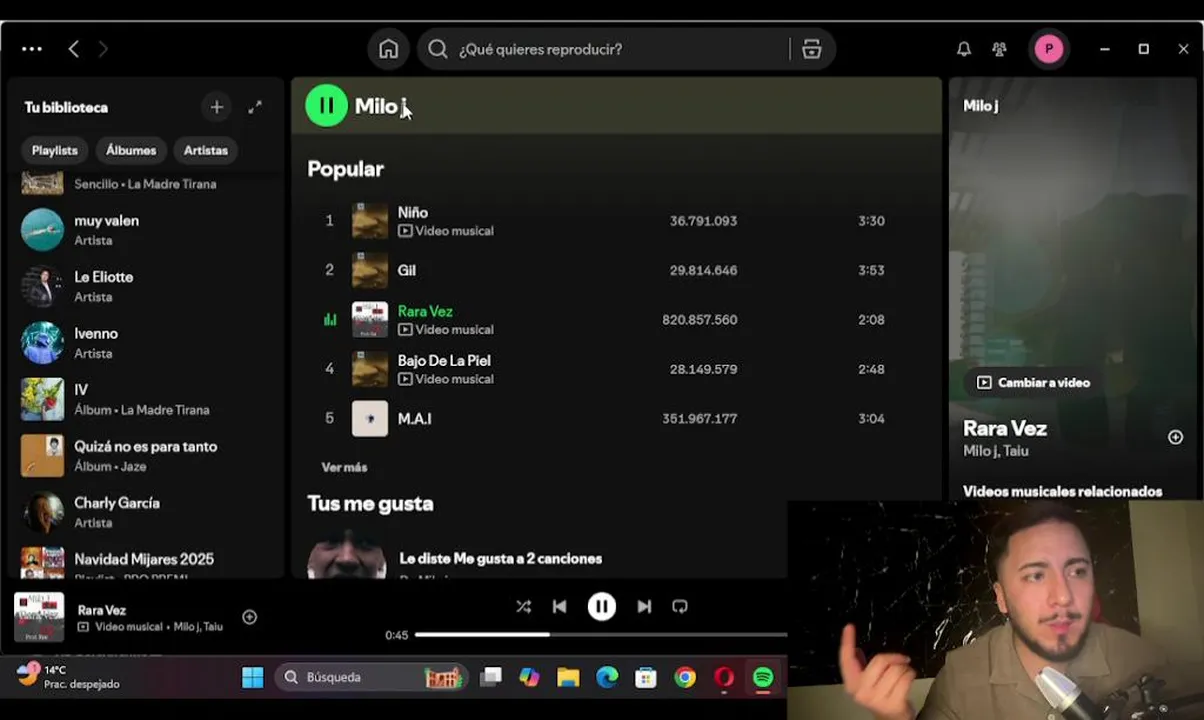This screenshot has height=720, width=1204.
Task: Open the Home page icon
Action: point(388,49)
